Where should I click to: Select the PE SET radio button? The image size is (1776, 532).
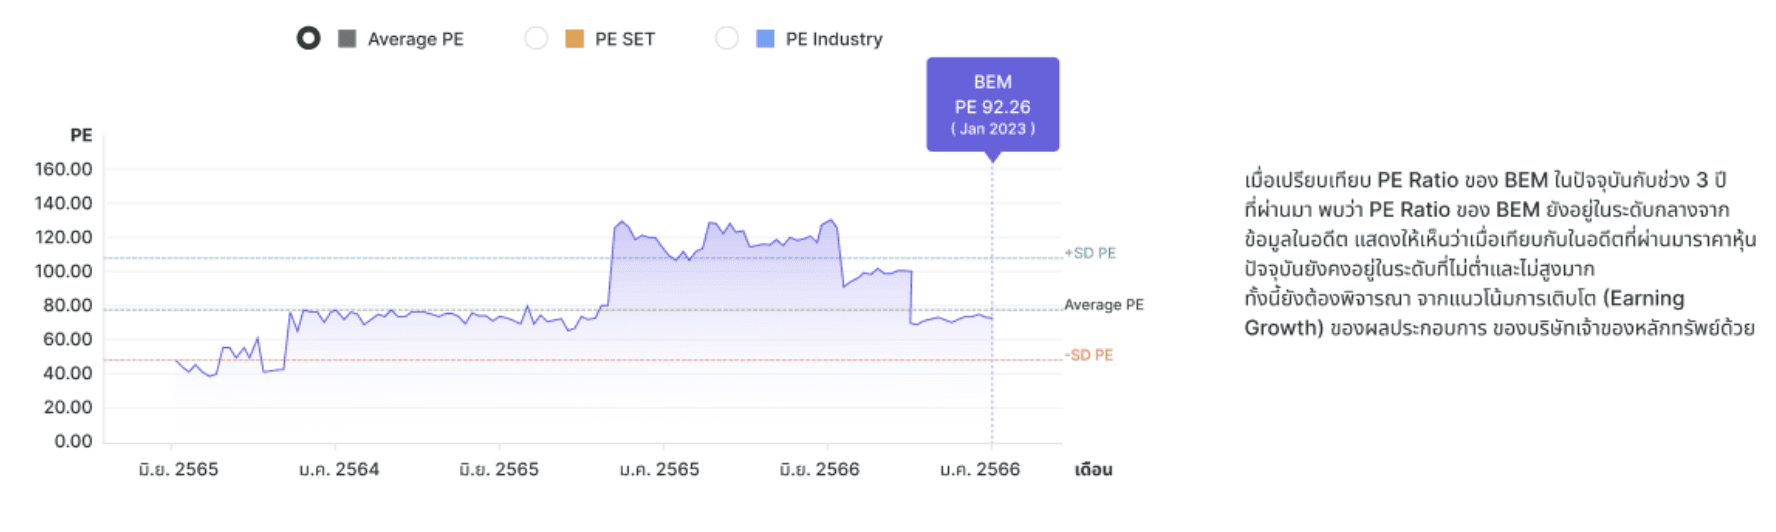[536, 39]
